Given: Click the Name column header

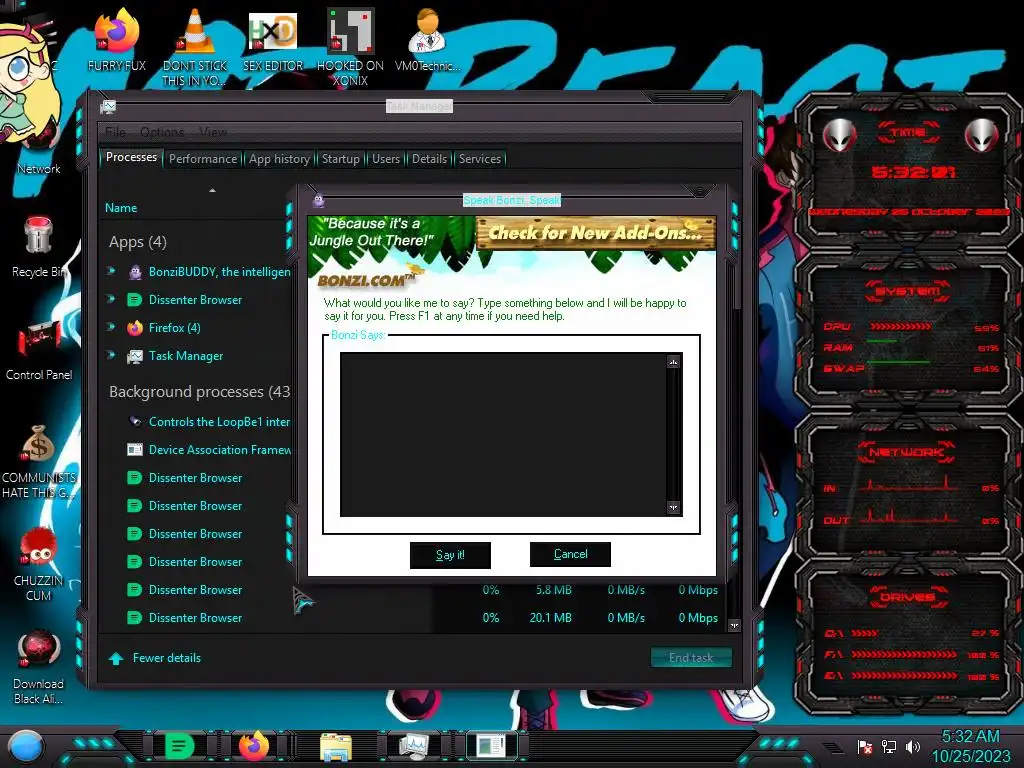Looking at the screenshot, I should point(121,208).
